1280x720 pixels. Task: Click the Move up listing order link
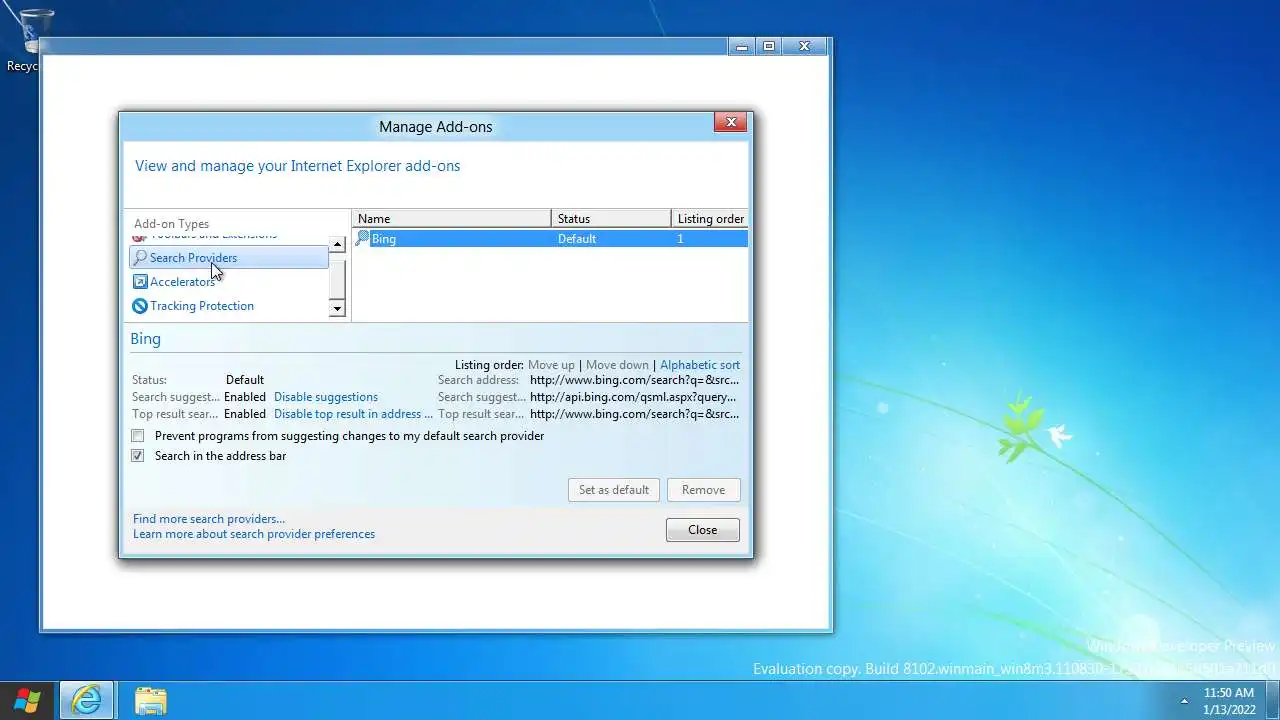click(x=551, y=365)
